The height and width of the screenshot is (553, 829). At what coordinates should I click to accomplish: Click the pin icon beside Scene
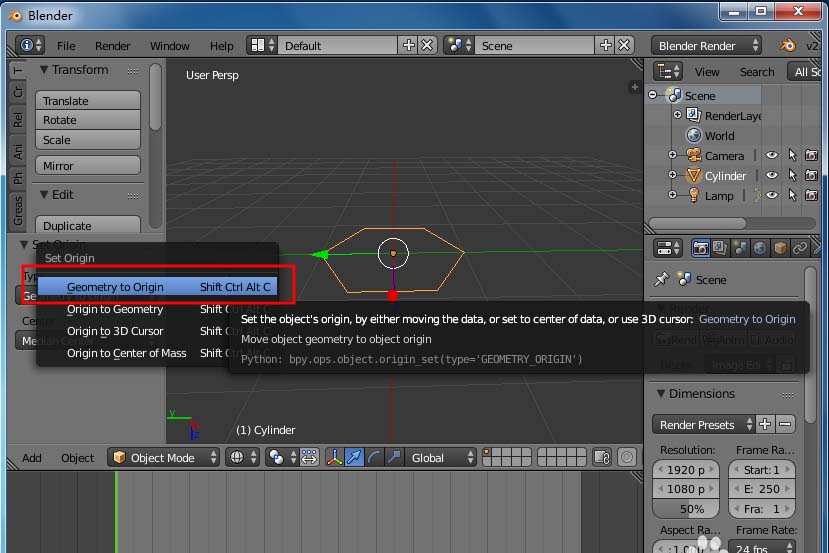(x=661, y=280)
